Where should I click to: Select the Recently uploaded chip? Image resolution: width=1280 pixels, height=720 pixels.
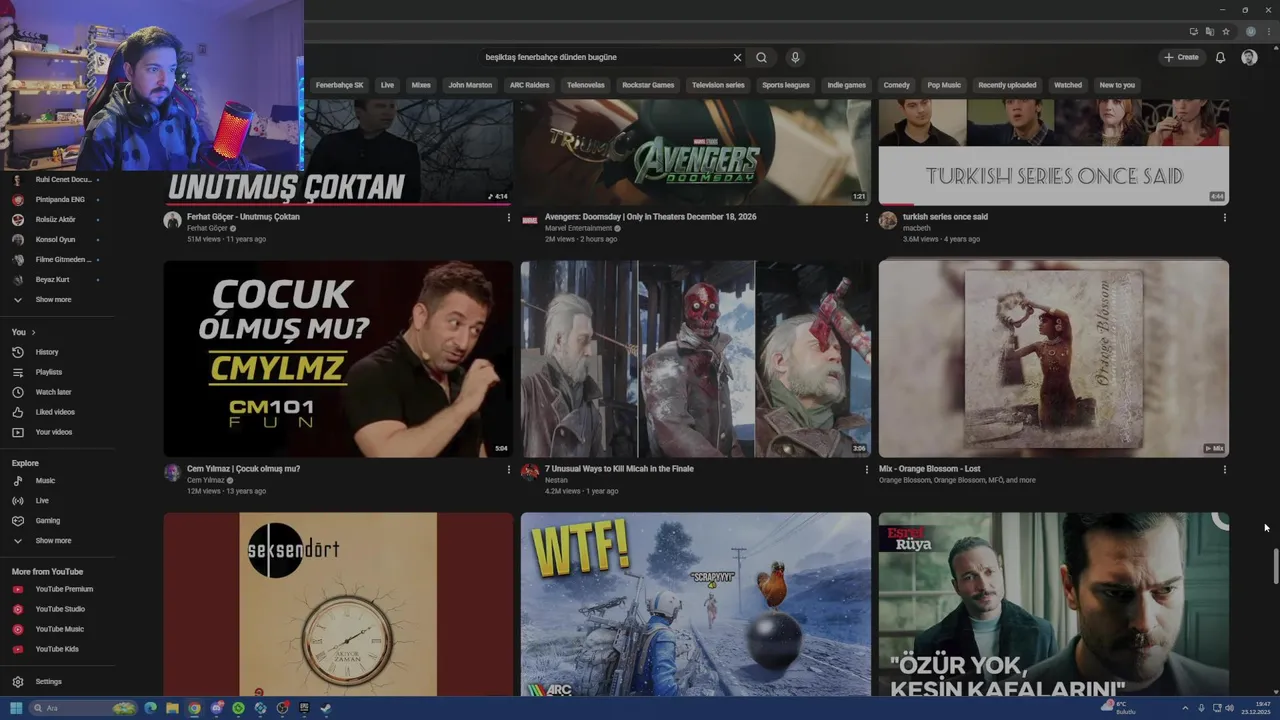coord(1007,85)
